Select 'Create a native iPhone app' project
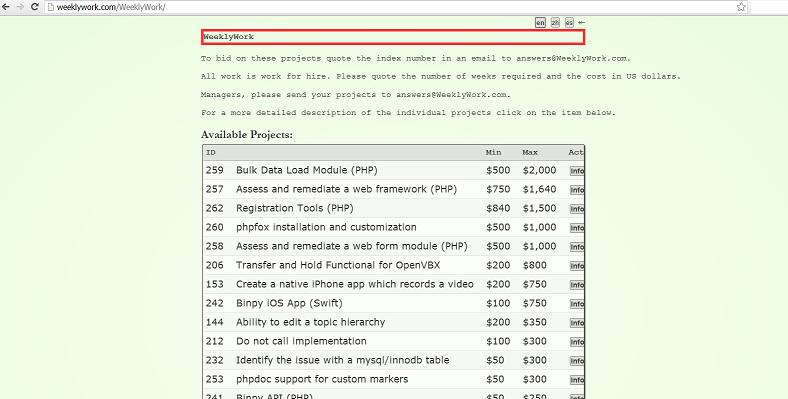This screenshot has height=399, width=788. click(354, 284)
